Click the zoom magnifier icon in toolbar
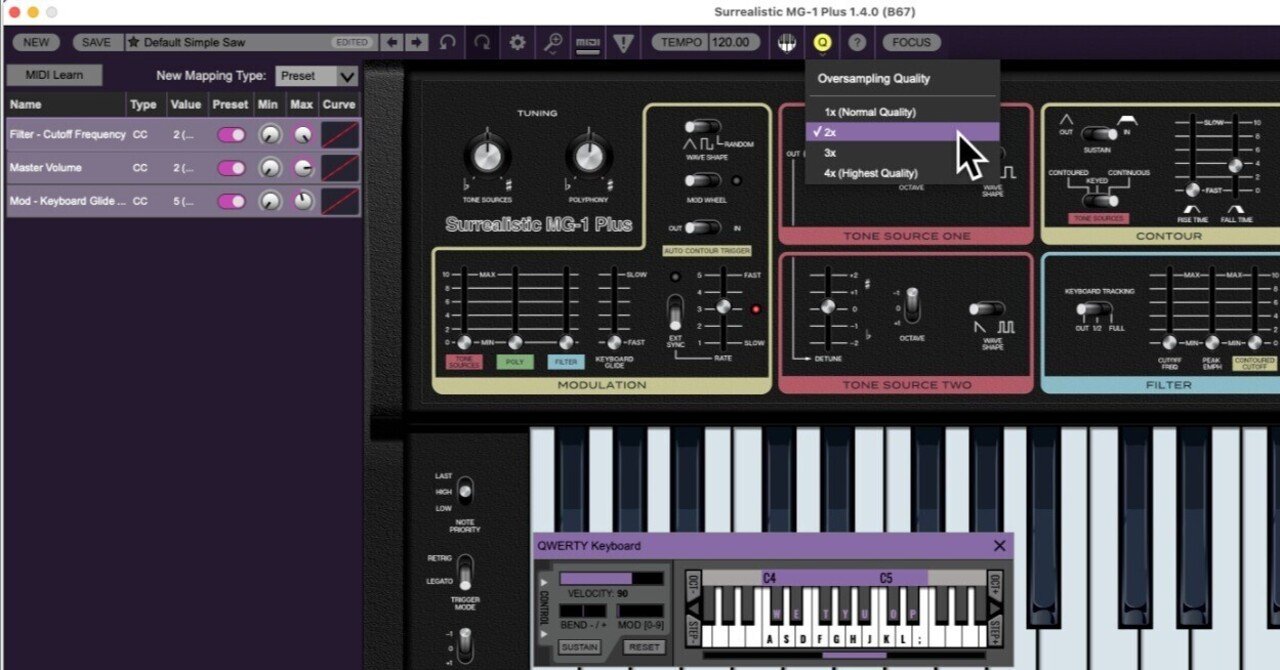This screenshot has height=670, width=1280. (x=553, y=42)
